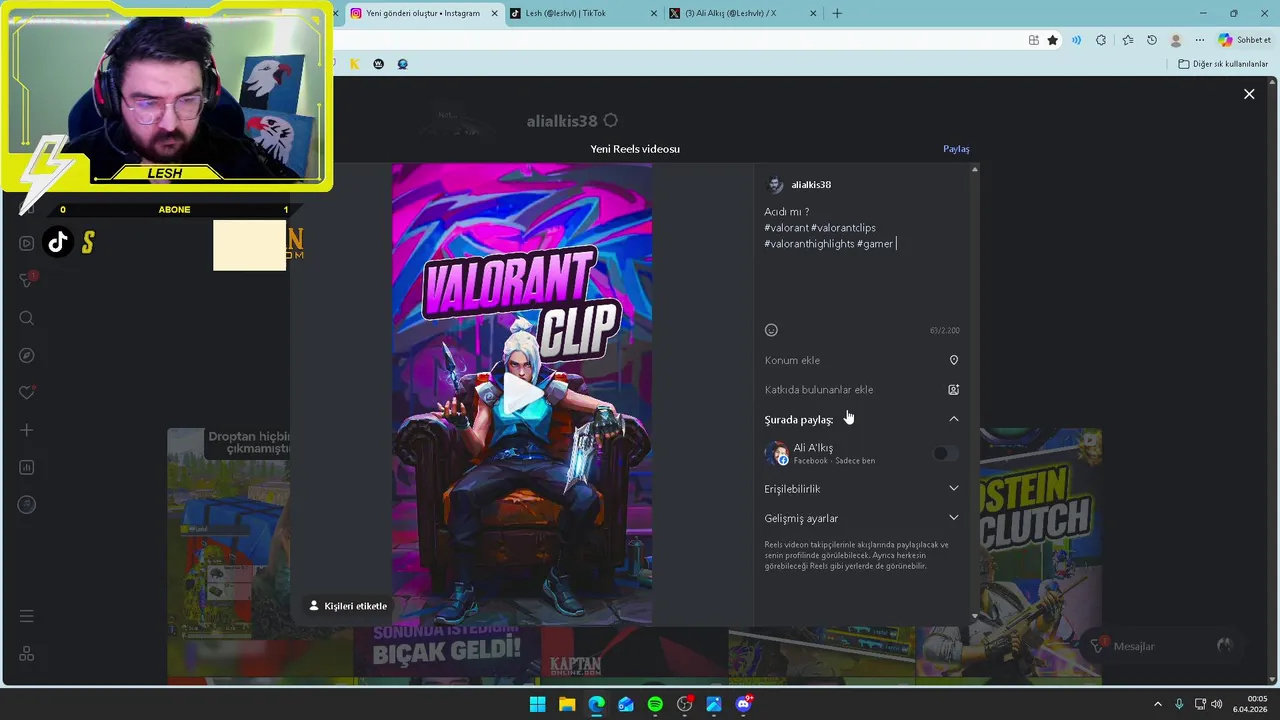Click the volume icon in system tray

[1217, 704]
